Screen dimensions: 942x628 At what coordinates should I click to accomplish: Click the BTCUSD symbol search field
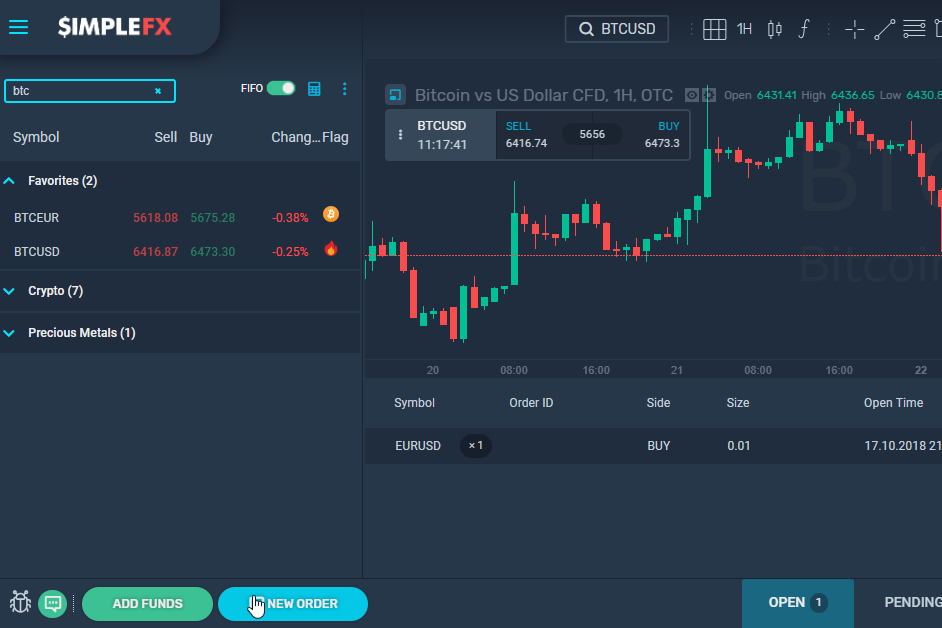point(618,29)
